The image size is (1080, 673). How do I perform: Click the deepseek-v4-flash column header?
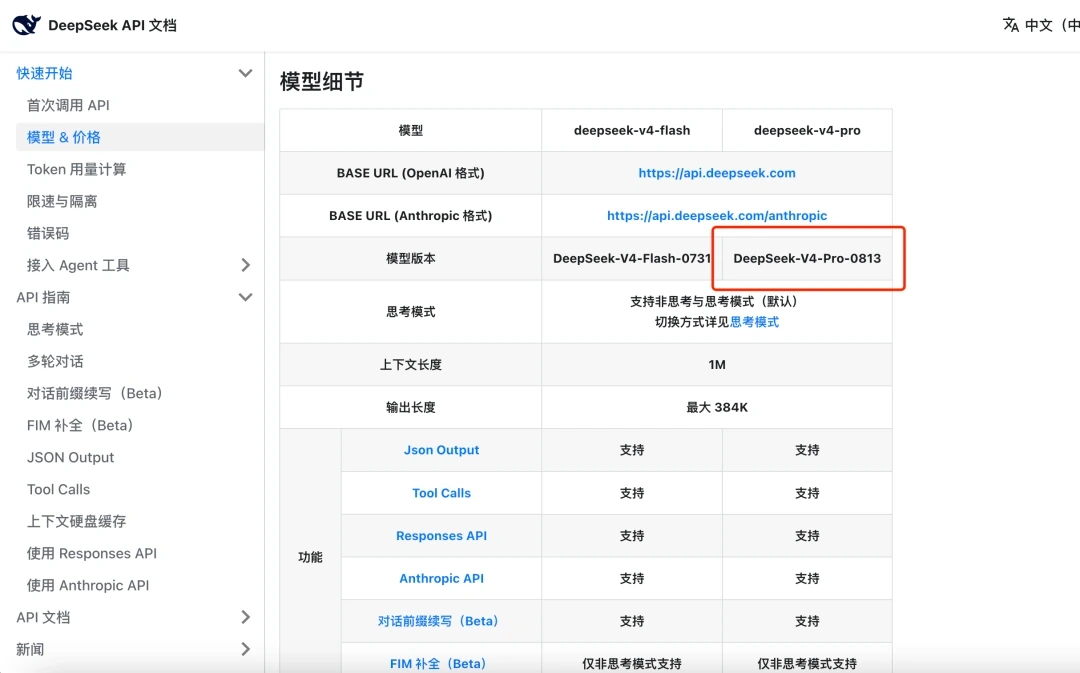pos(632,130)
